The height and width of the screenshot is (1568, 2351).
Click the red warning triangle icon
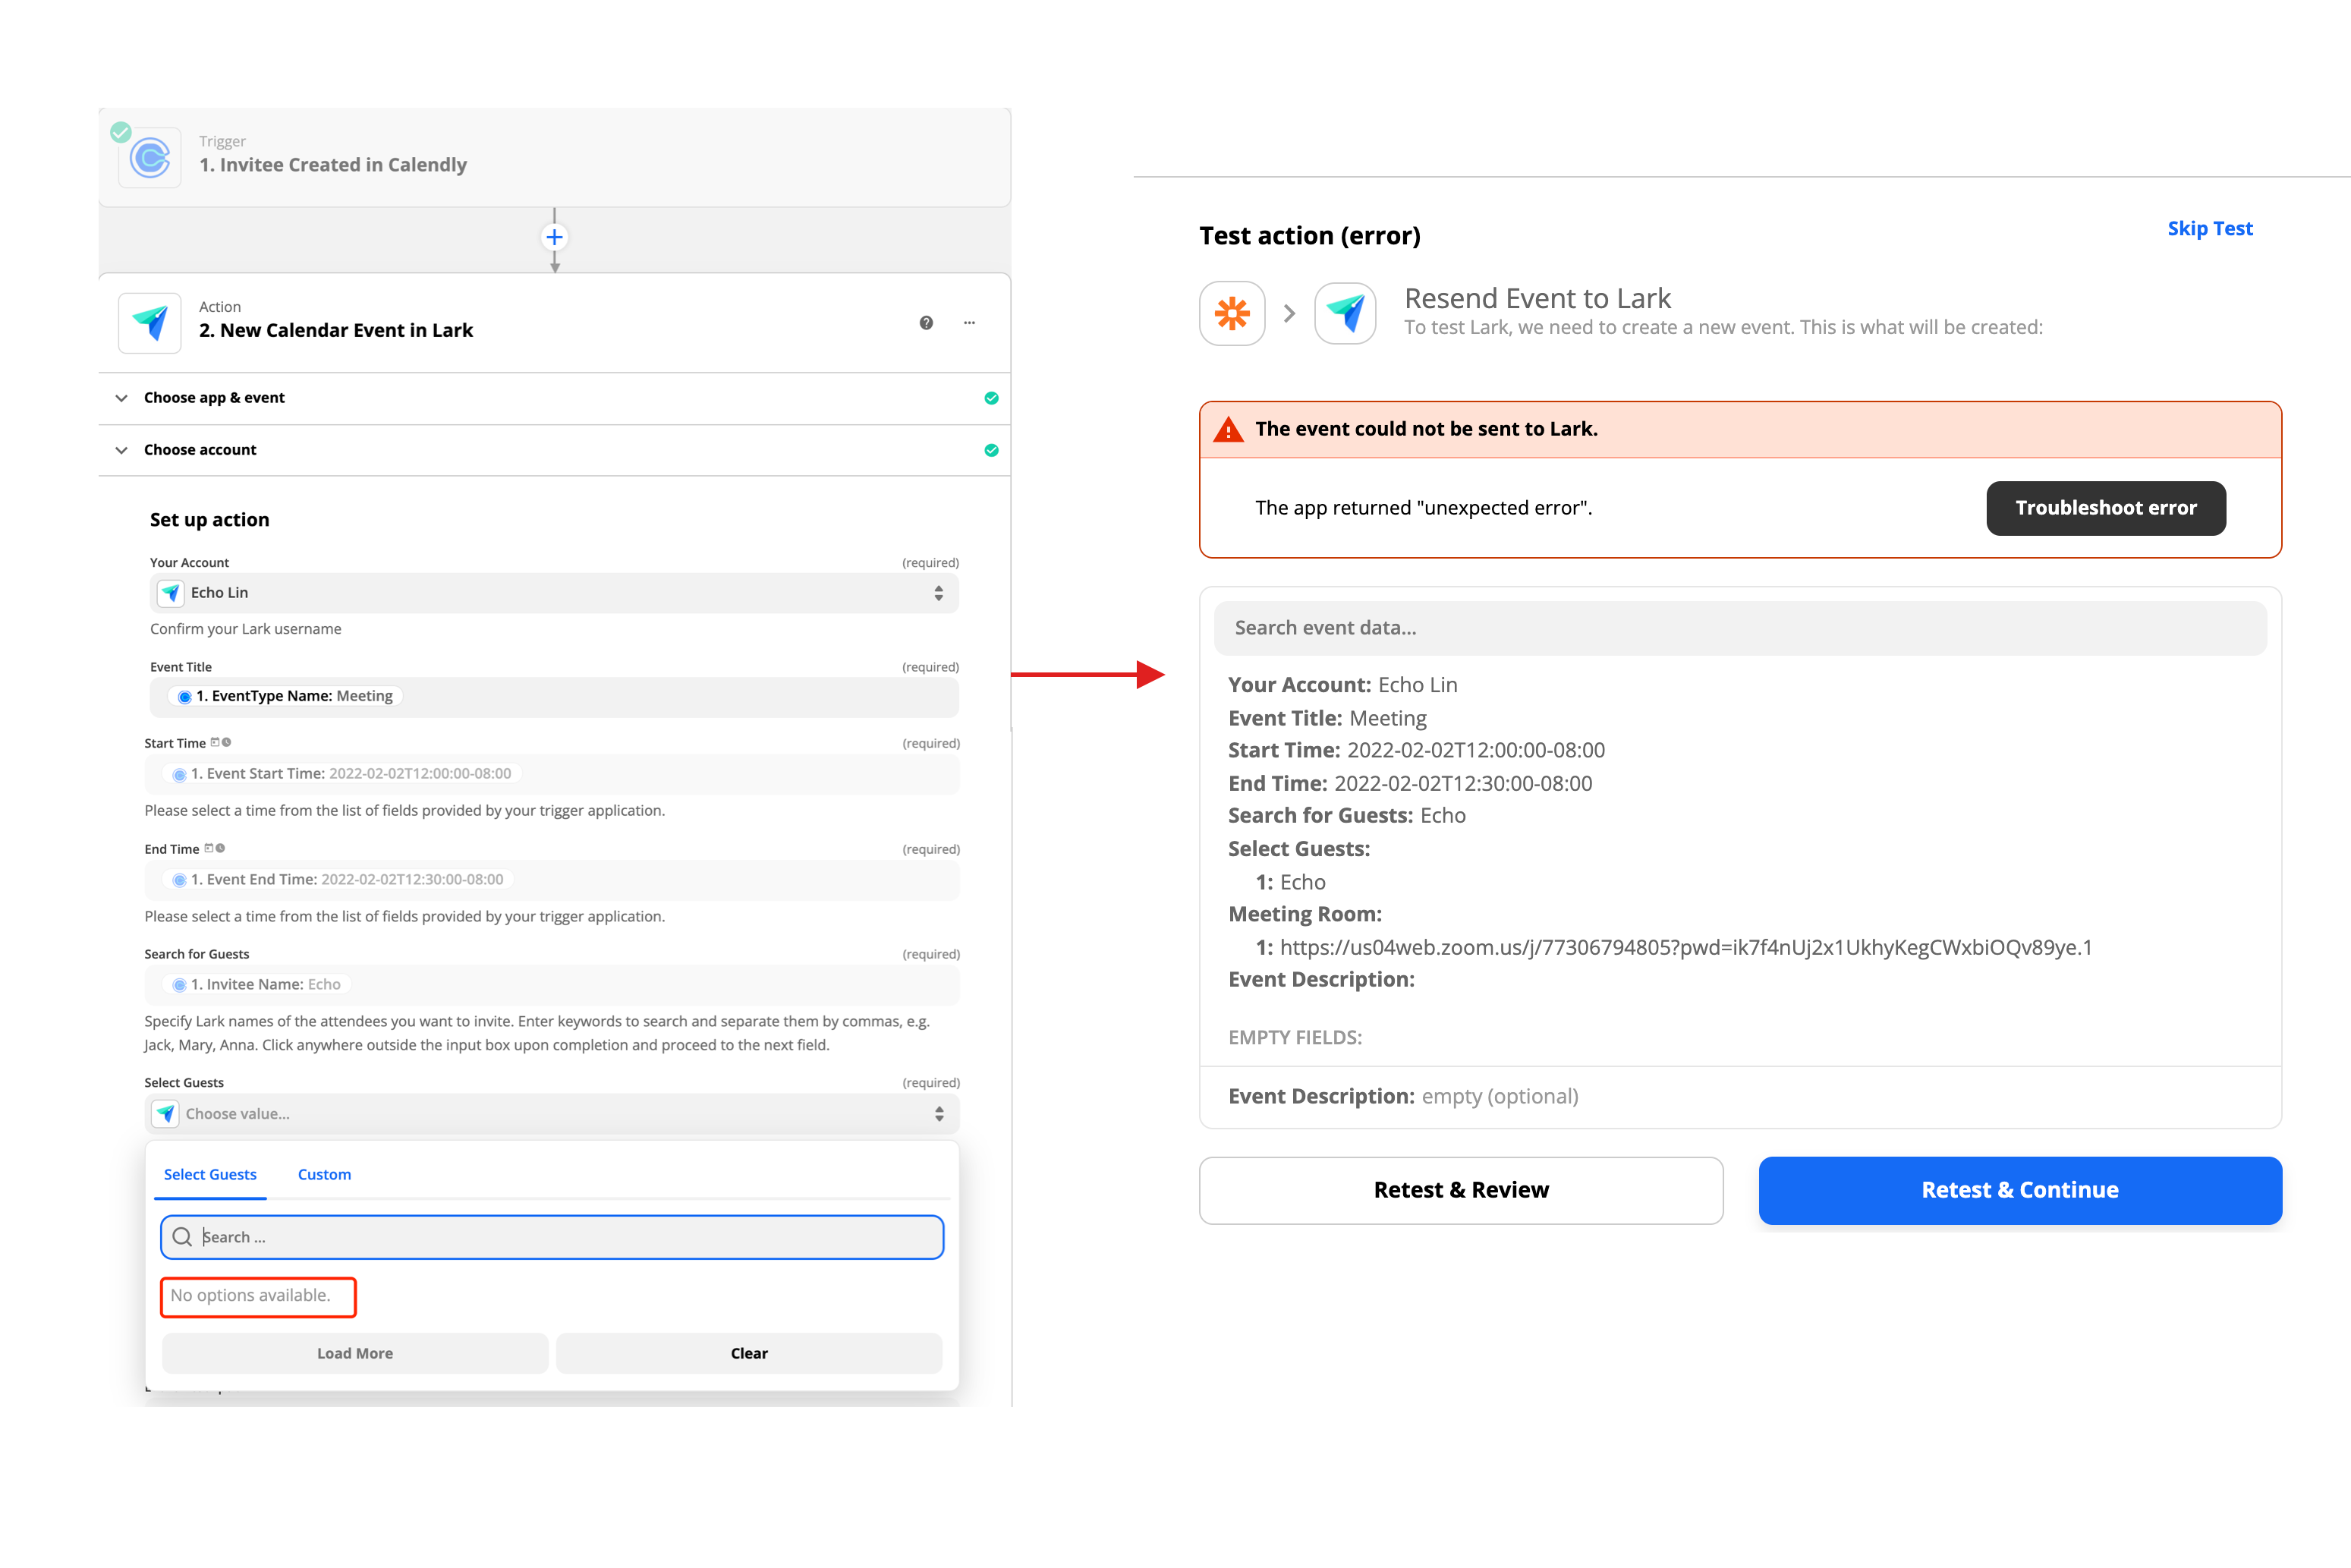click(1228, 429)
